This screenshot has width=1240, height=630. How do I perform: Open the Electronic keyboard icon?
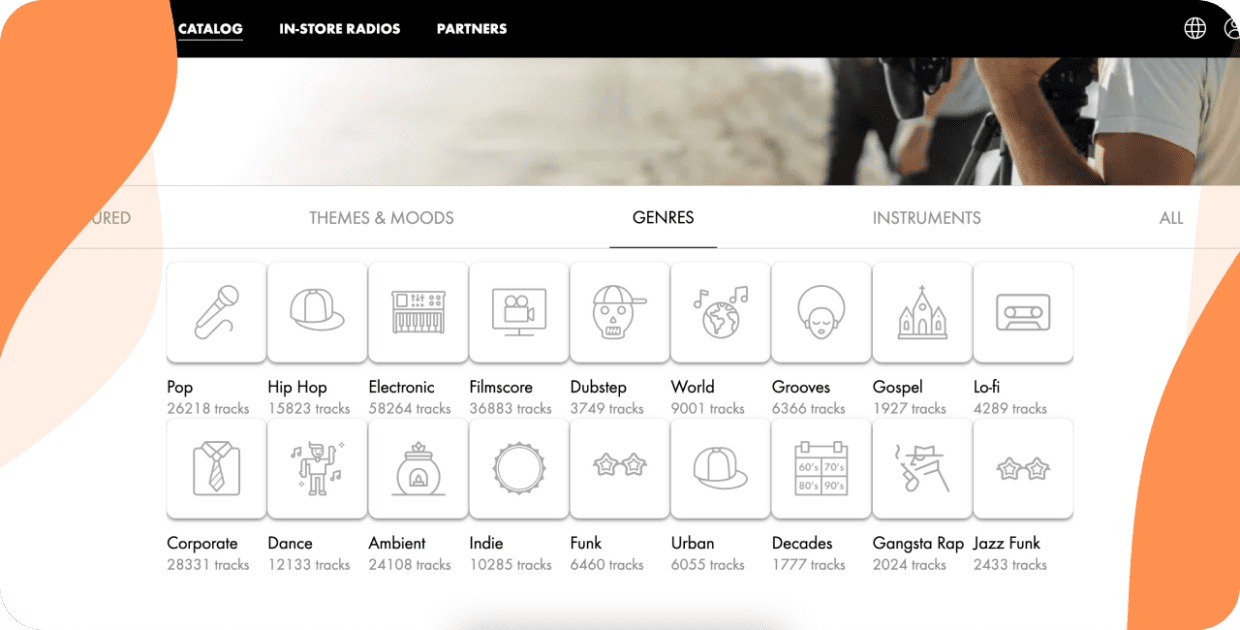[x=418, y=311]
